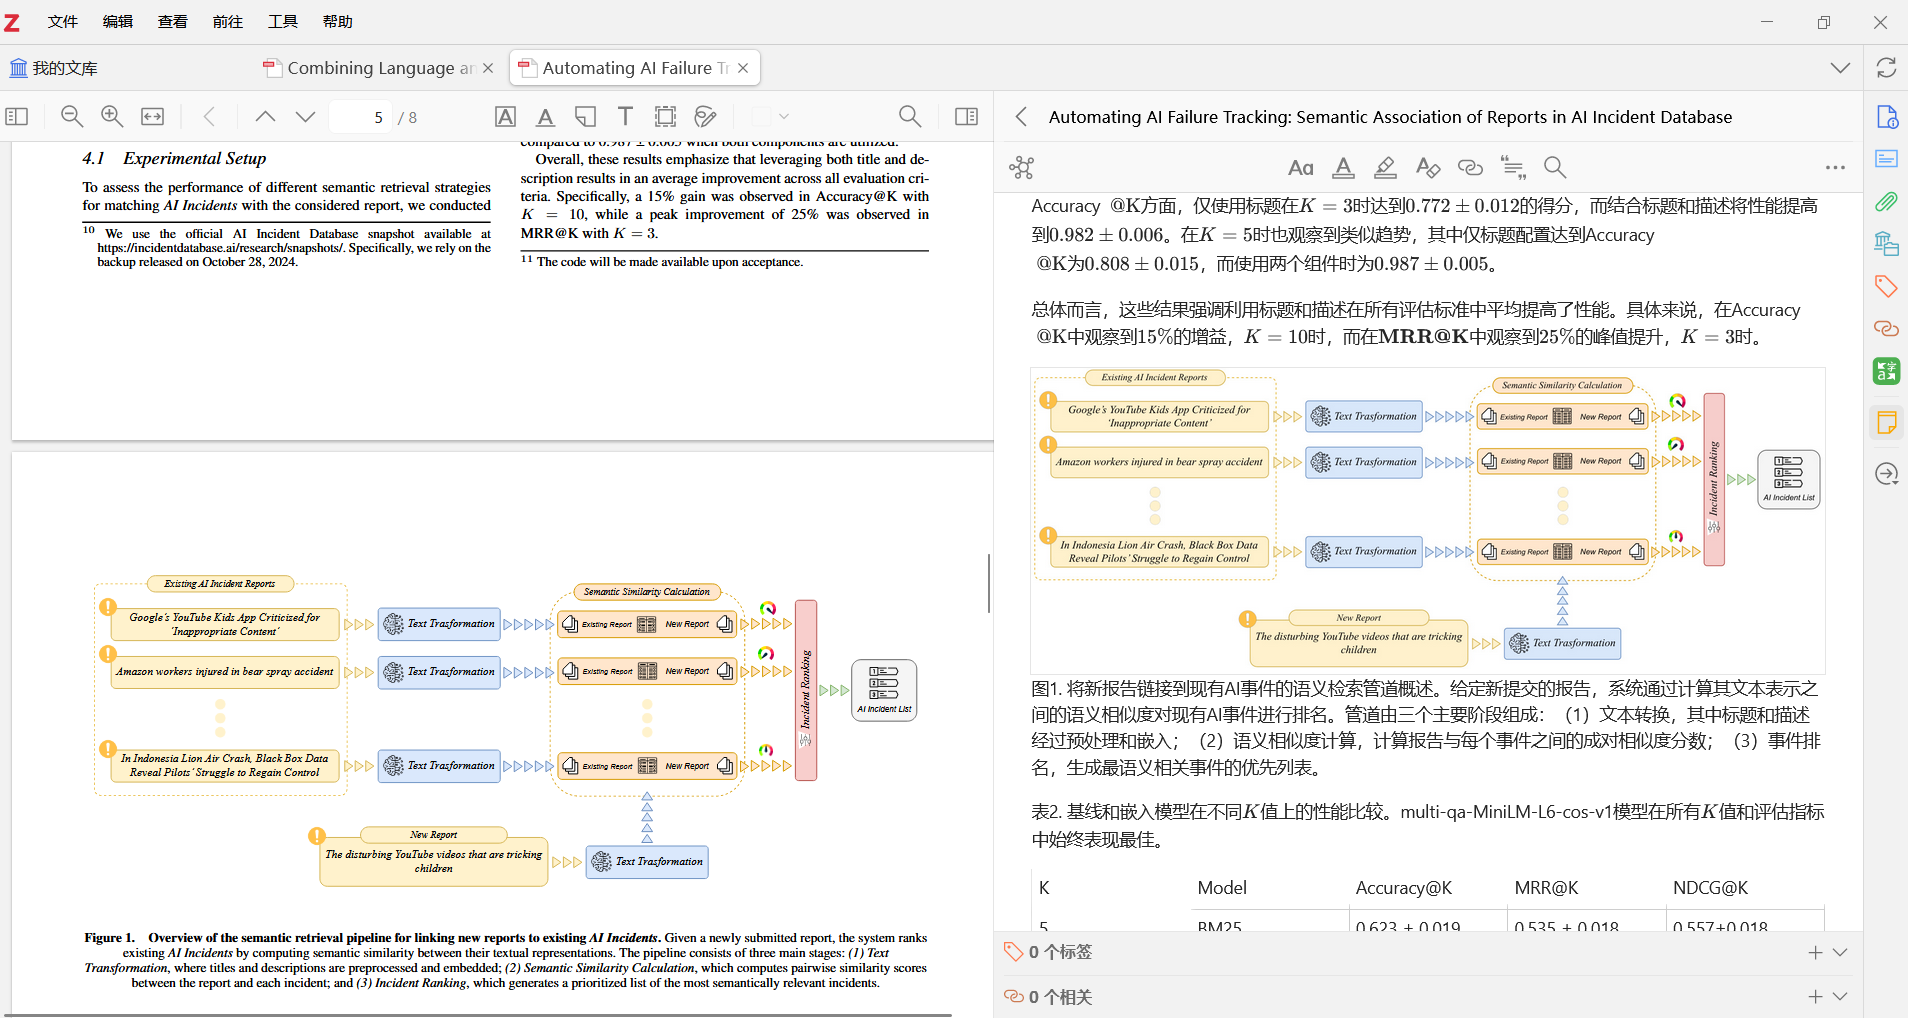Click the Accuracy@K table header
Image resolution: width=1908 pixels, height=1018 pixels.
point(1403,888)
